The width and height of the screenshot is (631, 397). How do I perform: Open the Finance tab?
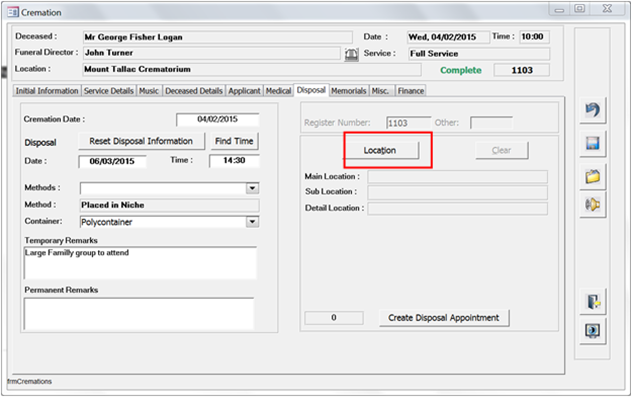pyautogui.click(x=410, y=91)
